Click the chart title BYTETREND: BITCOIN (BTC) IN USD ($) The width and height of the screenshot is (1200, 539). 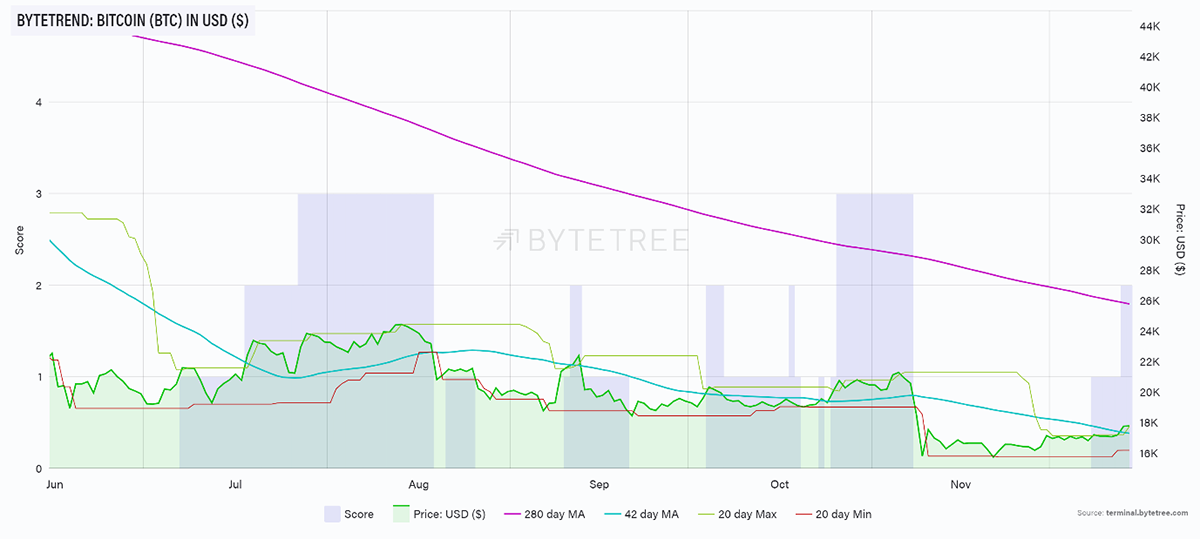click(133, 19)
